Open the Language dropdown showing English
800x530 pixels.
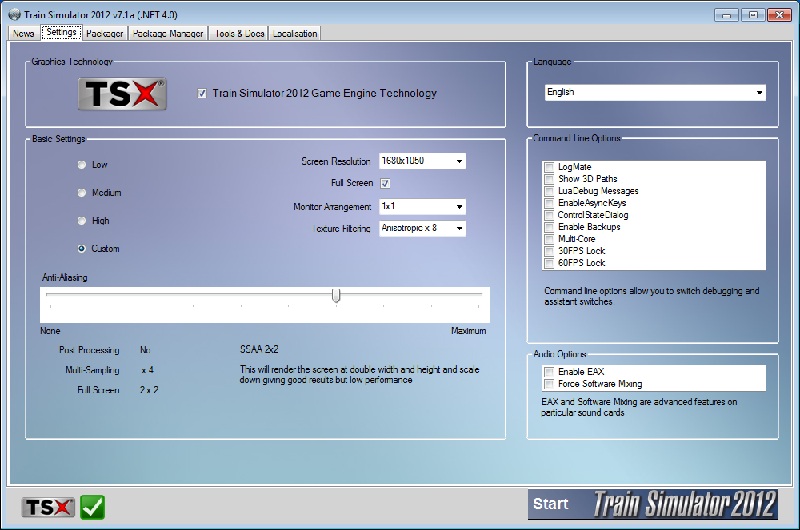[655, 92]
